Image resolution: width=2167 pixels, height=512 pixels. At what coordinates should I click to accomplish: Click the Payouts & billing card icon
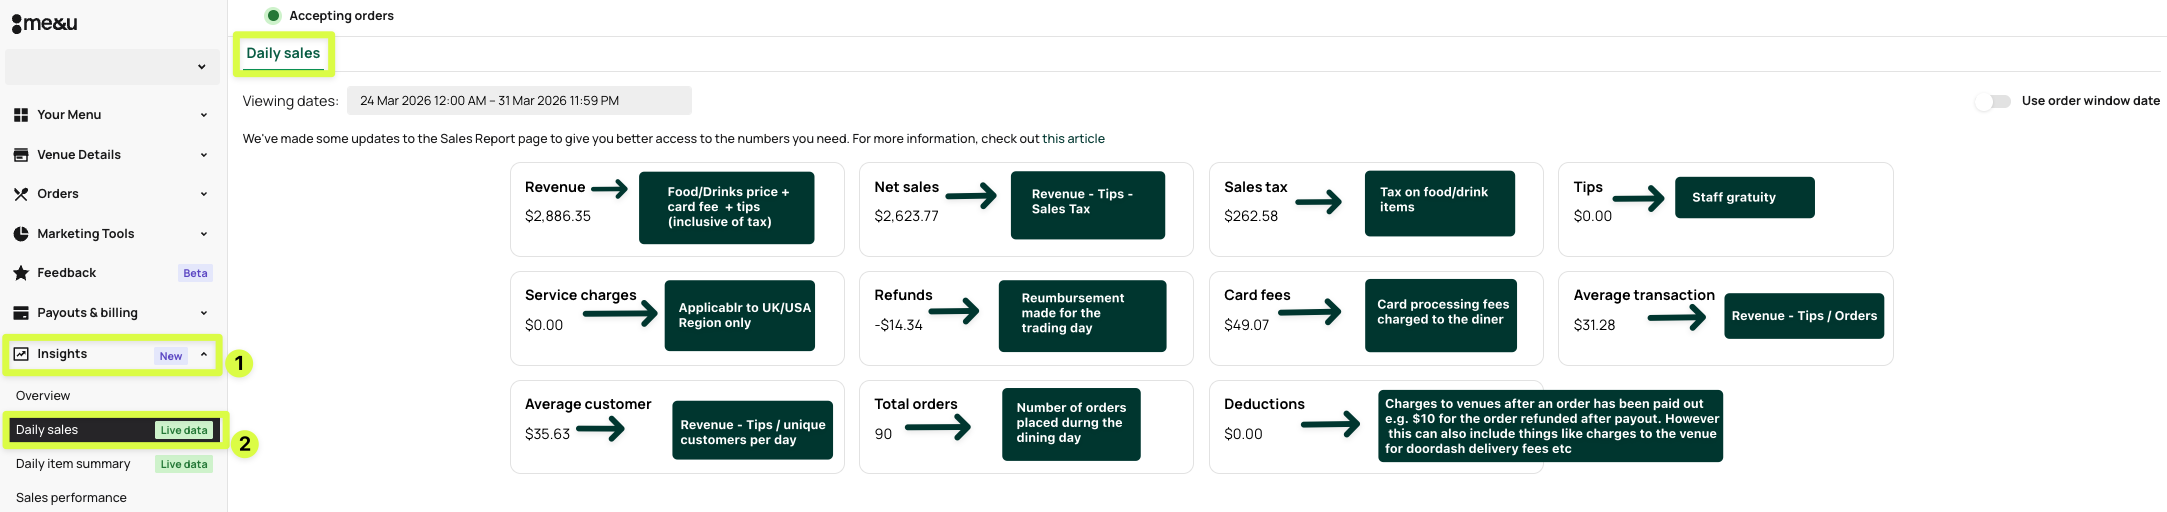[21, 313]
